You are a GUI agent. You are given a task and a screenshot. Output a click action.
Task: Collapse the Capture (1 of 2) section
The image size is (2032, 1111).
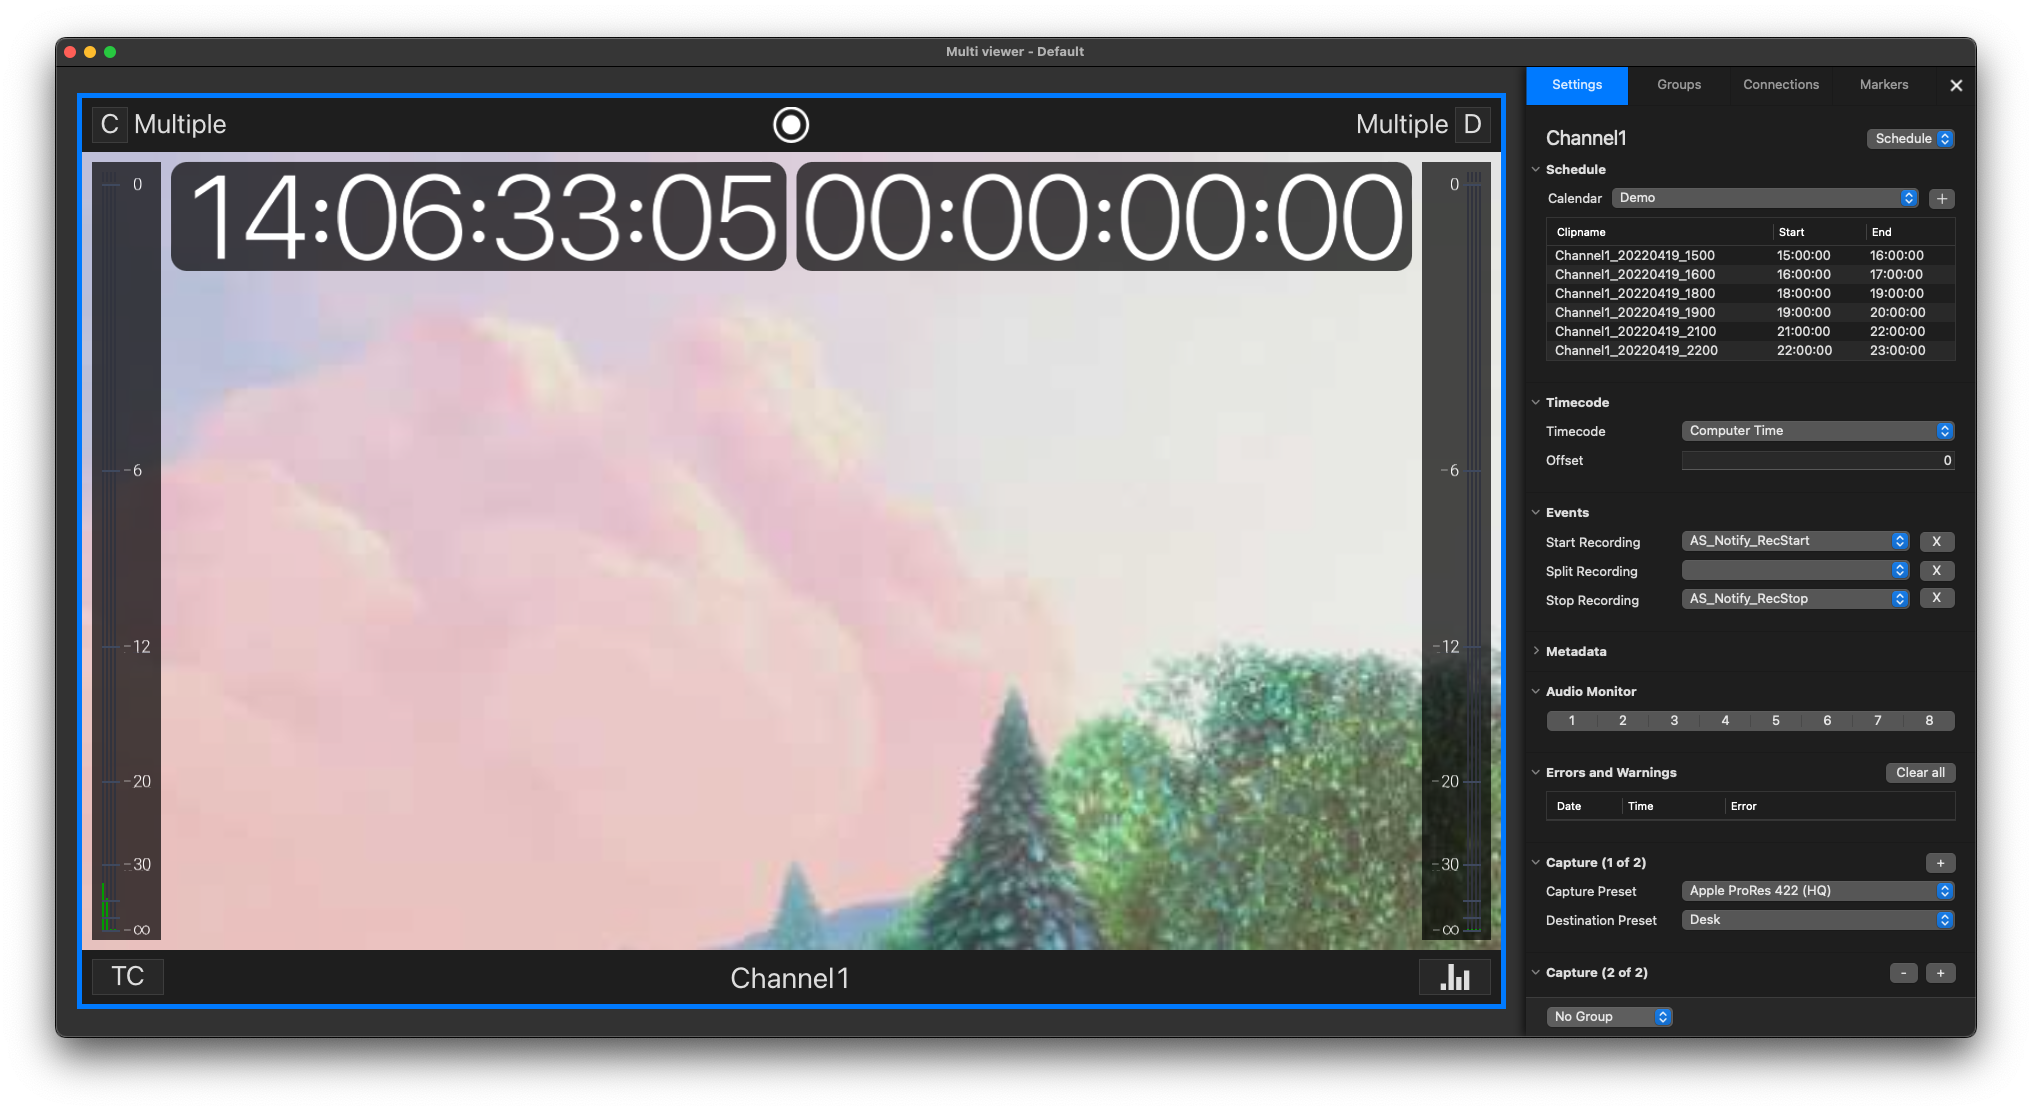1536,863
